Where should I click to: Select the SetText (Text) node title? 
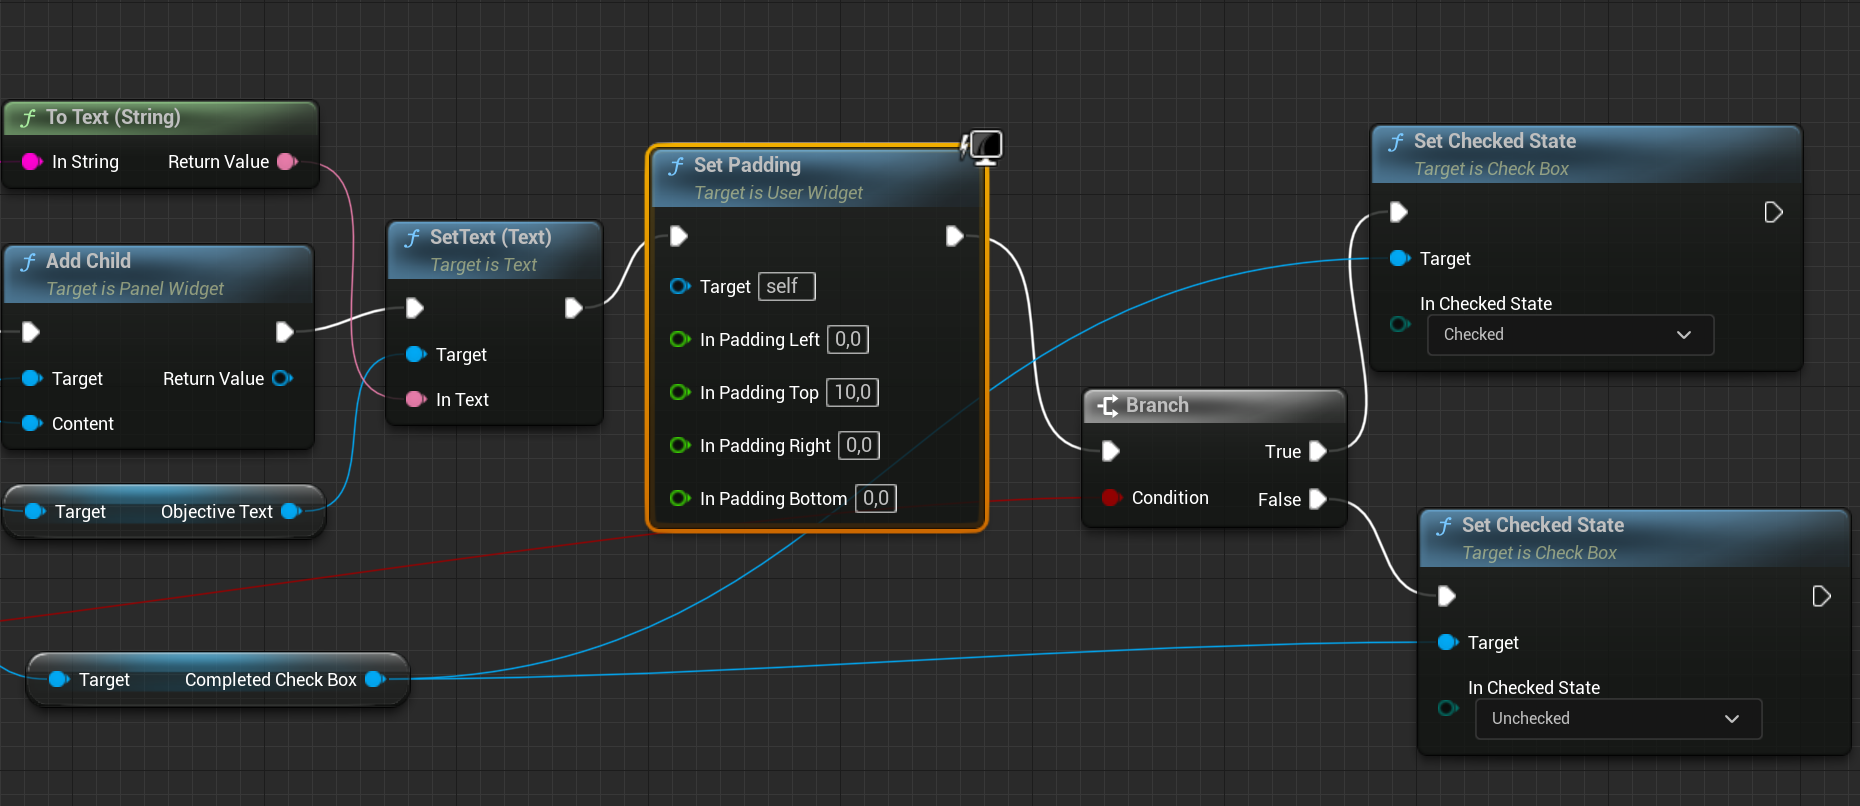click(490, 237)
